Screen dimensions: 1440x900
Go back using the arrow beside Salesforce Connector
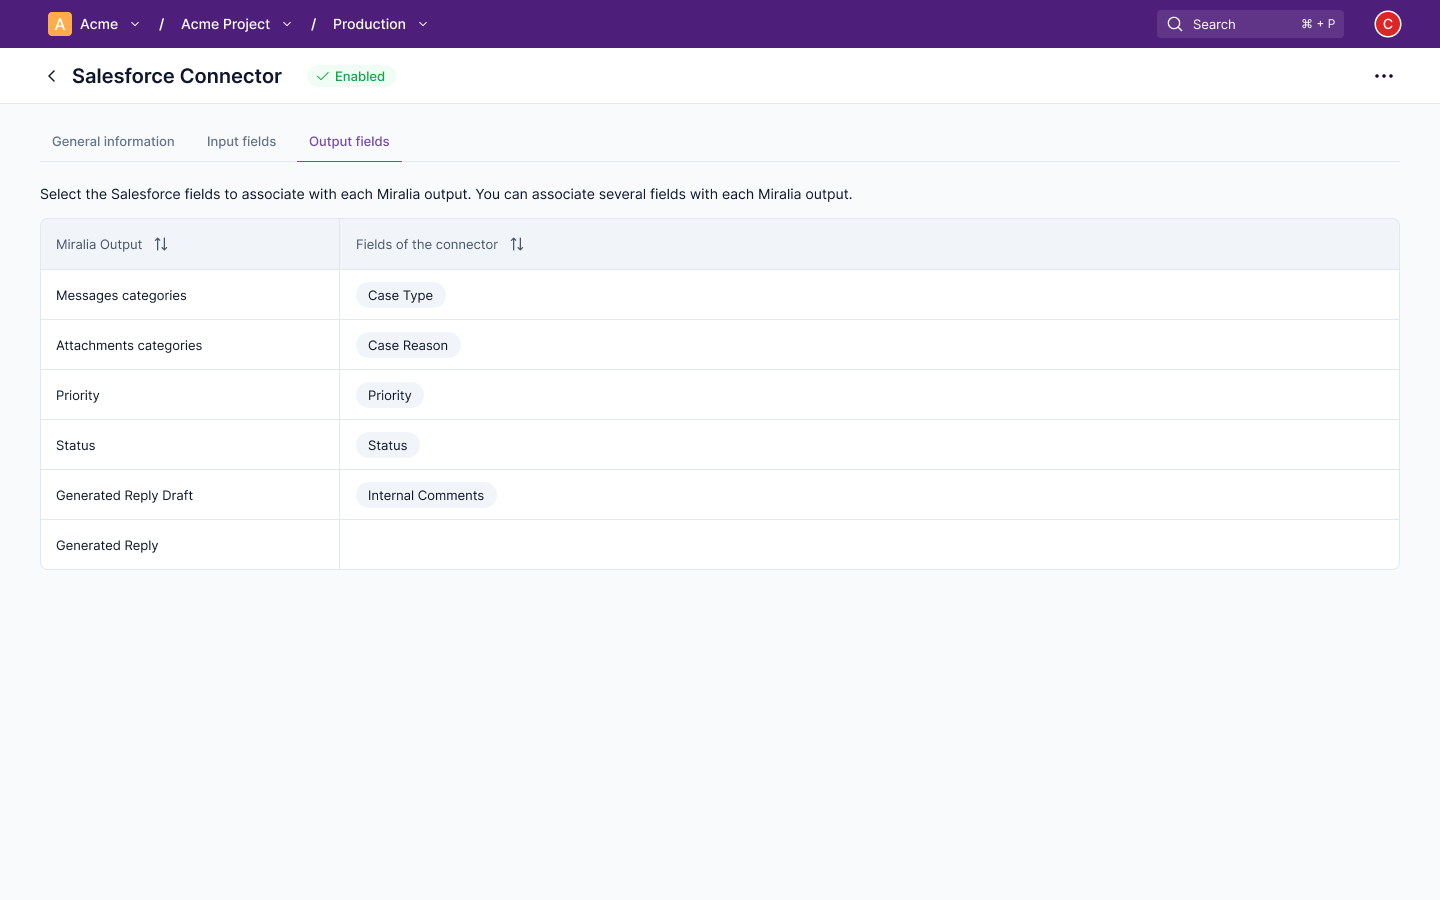[x=52, y=76]
